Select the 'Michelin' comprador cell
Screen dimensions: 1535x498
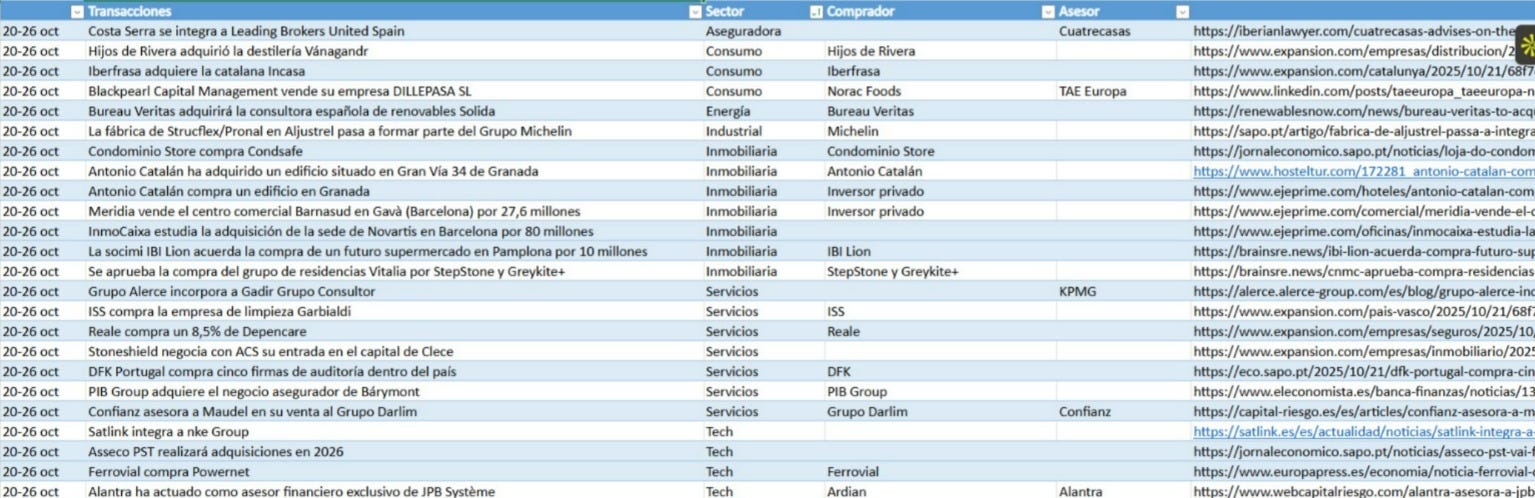coord(940,131)
